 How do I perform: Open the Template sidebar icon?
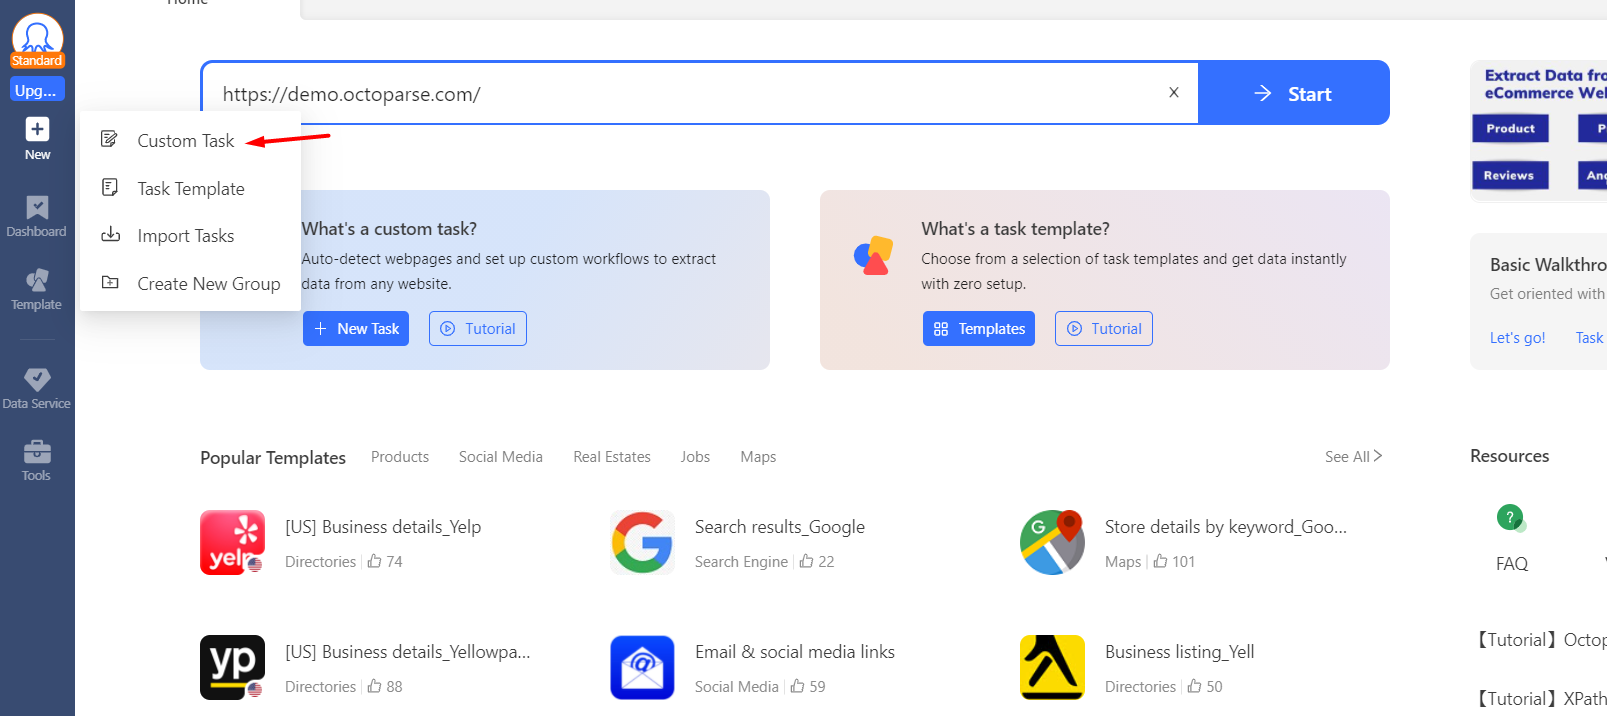pyautogui.click(x=37, y=280)
